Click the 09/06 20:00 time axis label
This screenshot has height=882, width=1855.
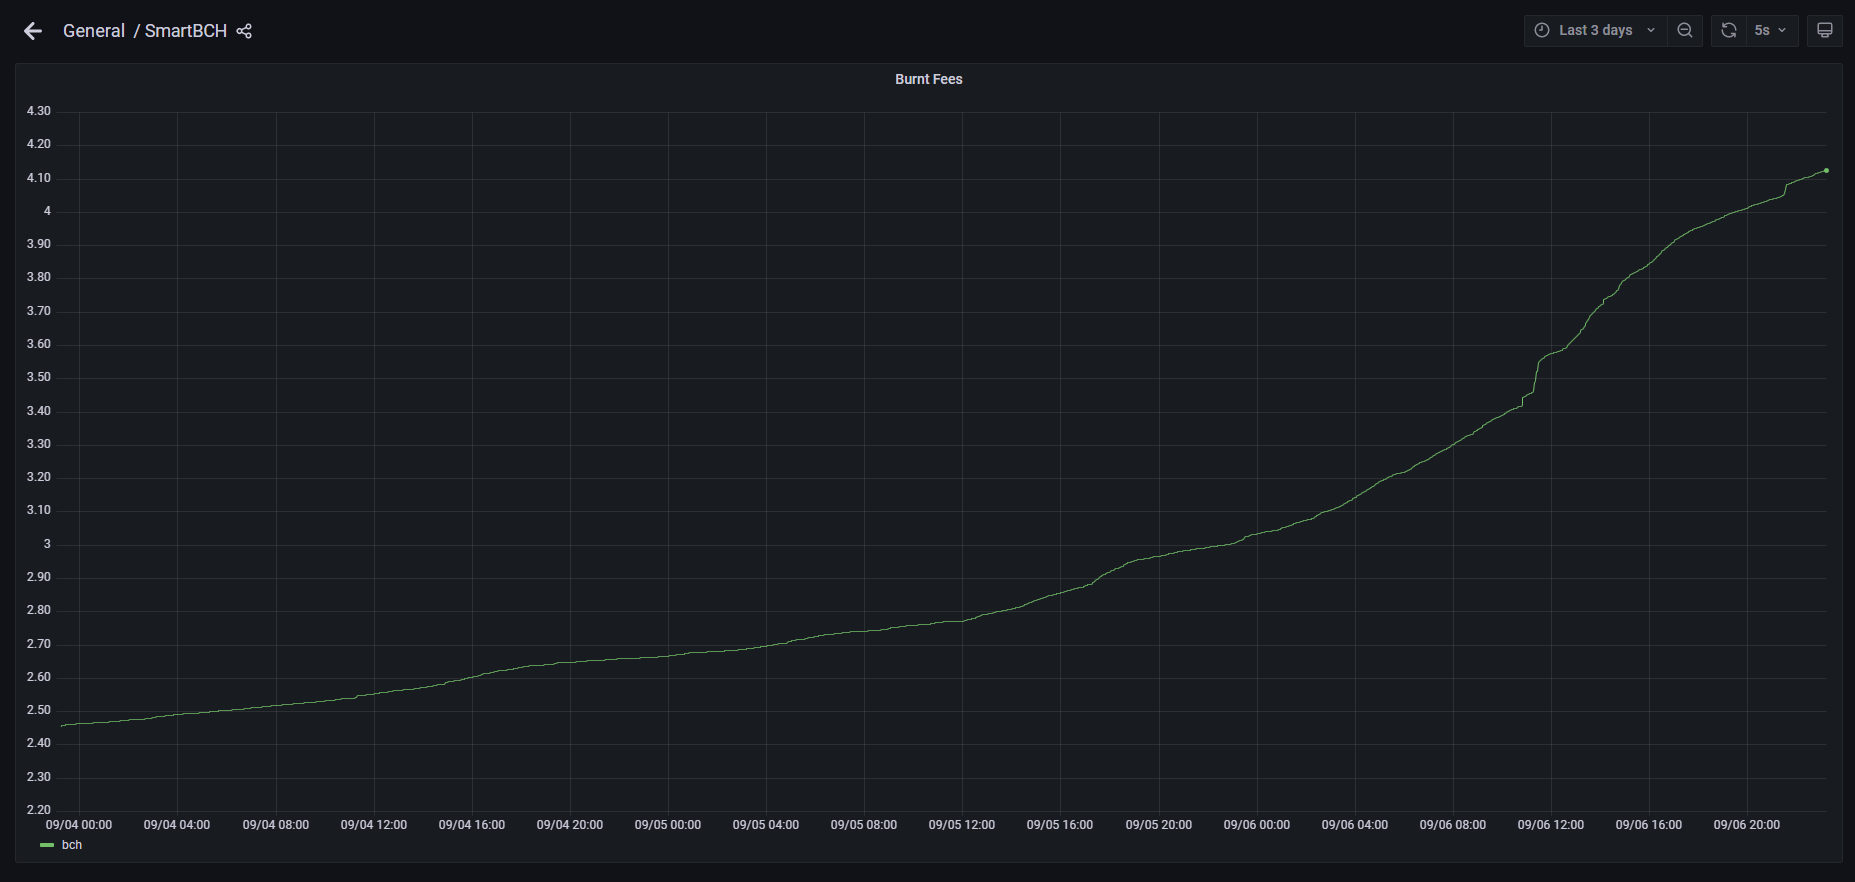click(1747, 825)
